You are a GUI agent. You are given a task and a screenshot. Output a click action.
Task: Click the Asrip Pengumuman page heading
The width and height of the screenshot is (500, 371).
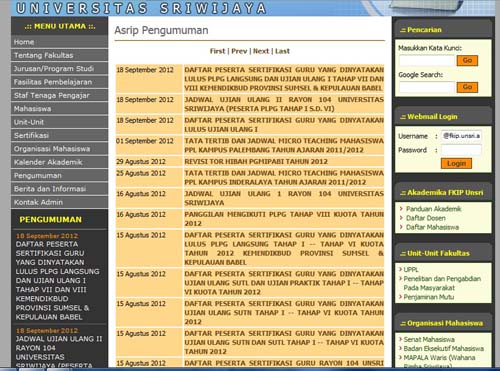tap(161, 30)
